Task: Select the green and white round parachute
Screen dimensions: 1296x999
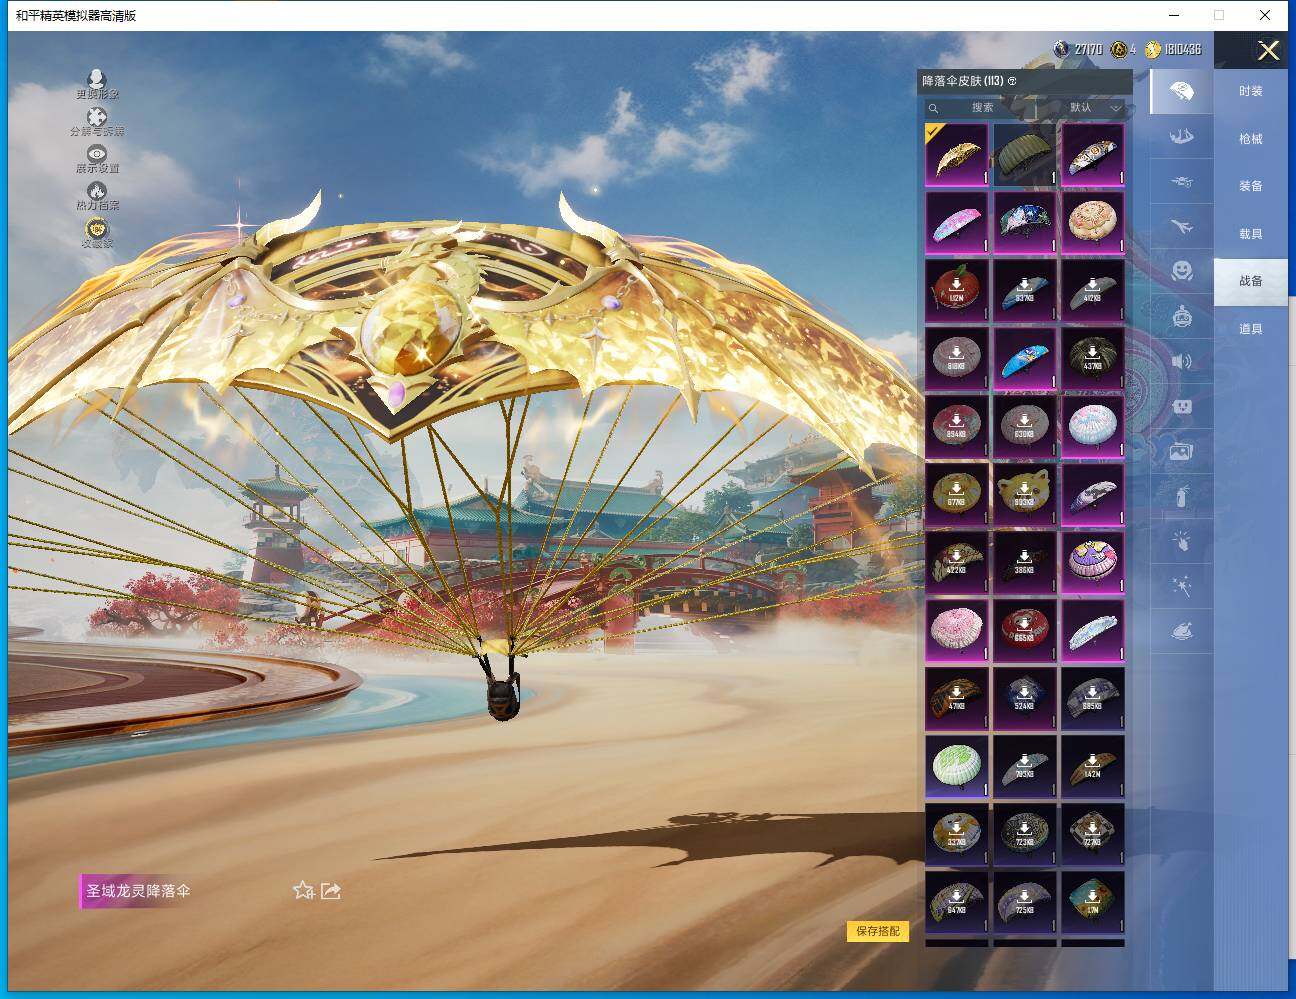Action: coord(957,767)
